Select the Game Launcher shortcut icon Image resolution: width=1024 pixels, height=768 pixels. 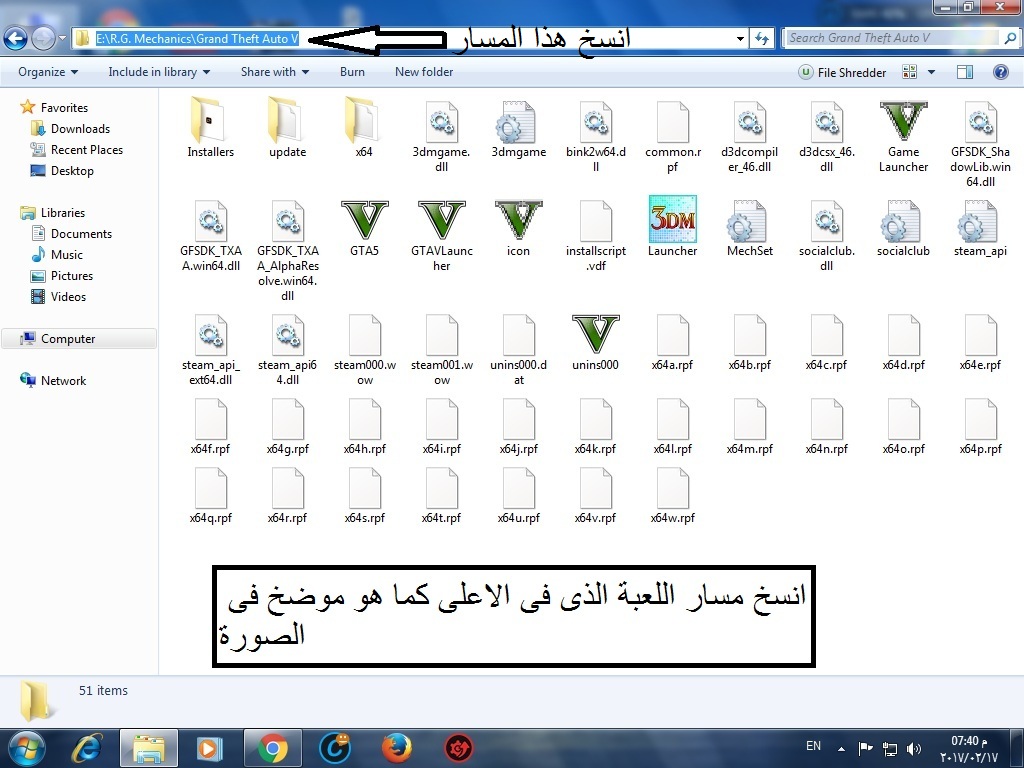tap(903, 123)
